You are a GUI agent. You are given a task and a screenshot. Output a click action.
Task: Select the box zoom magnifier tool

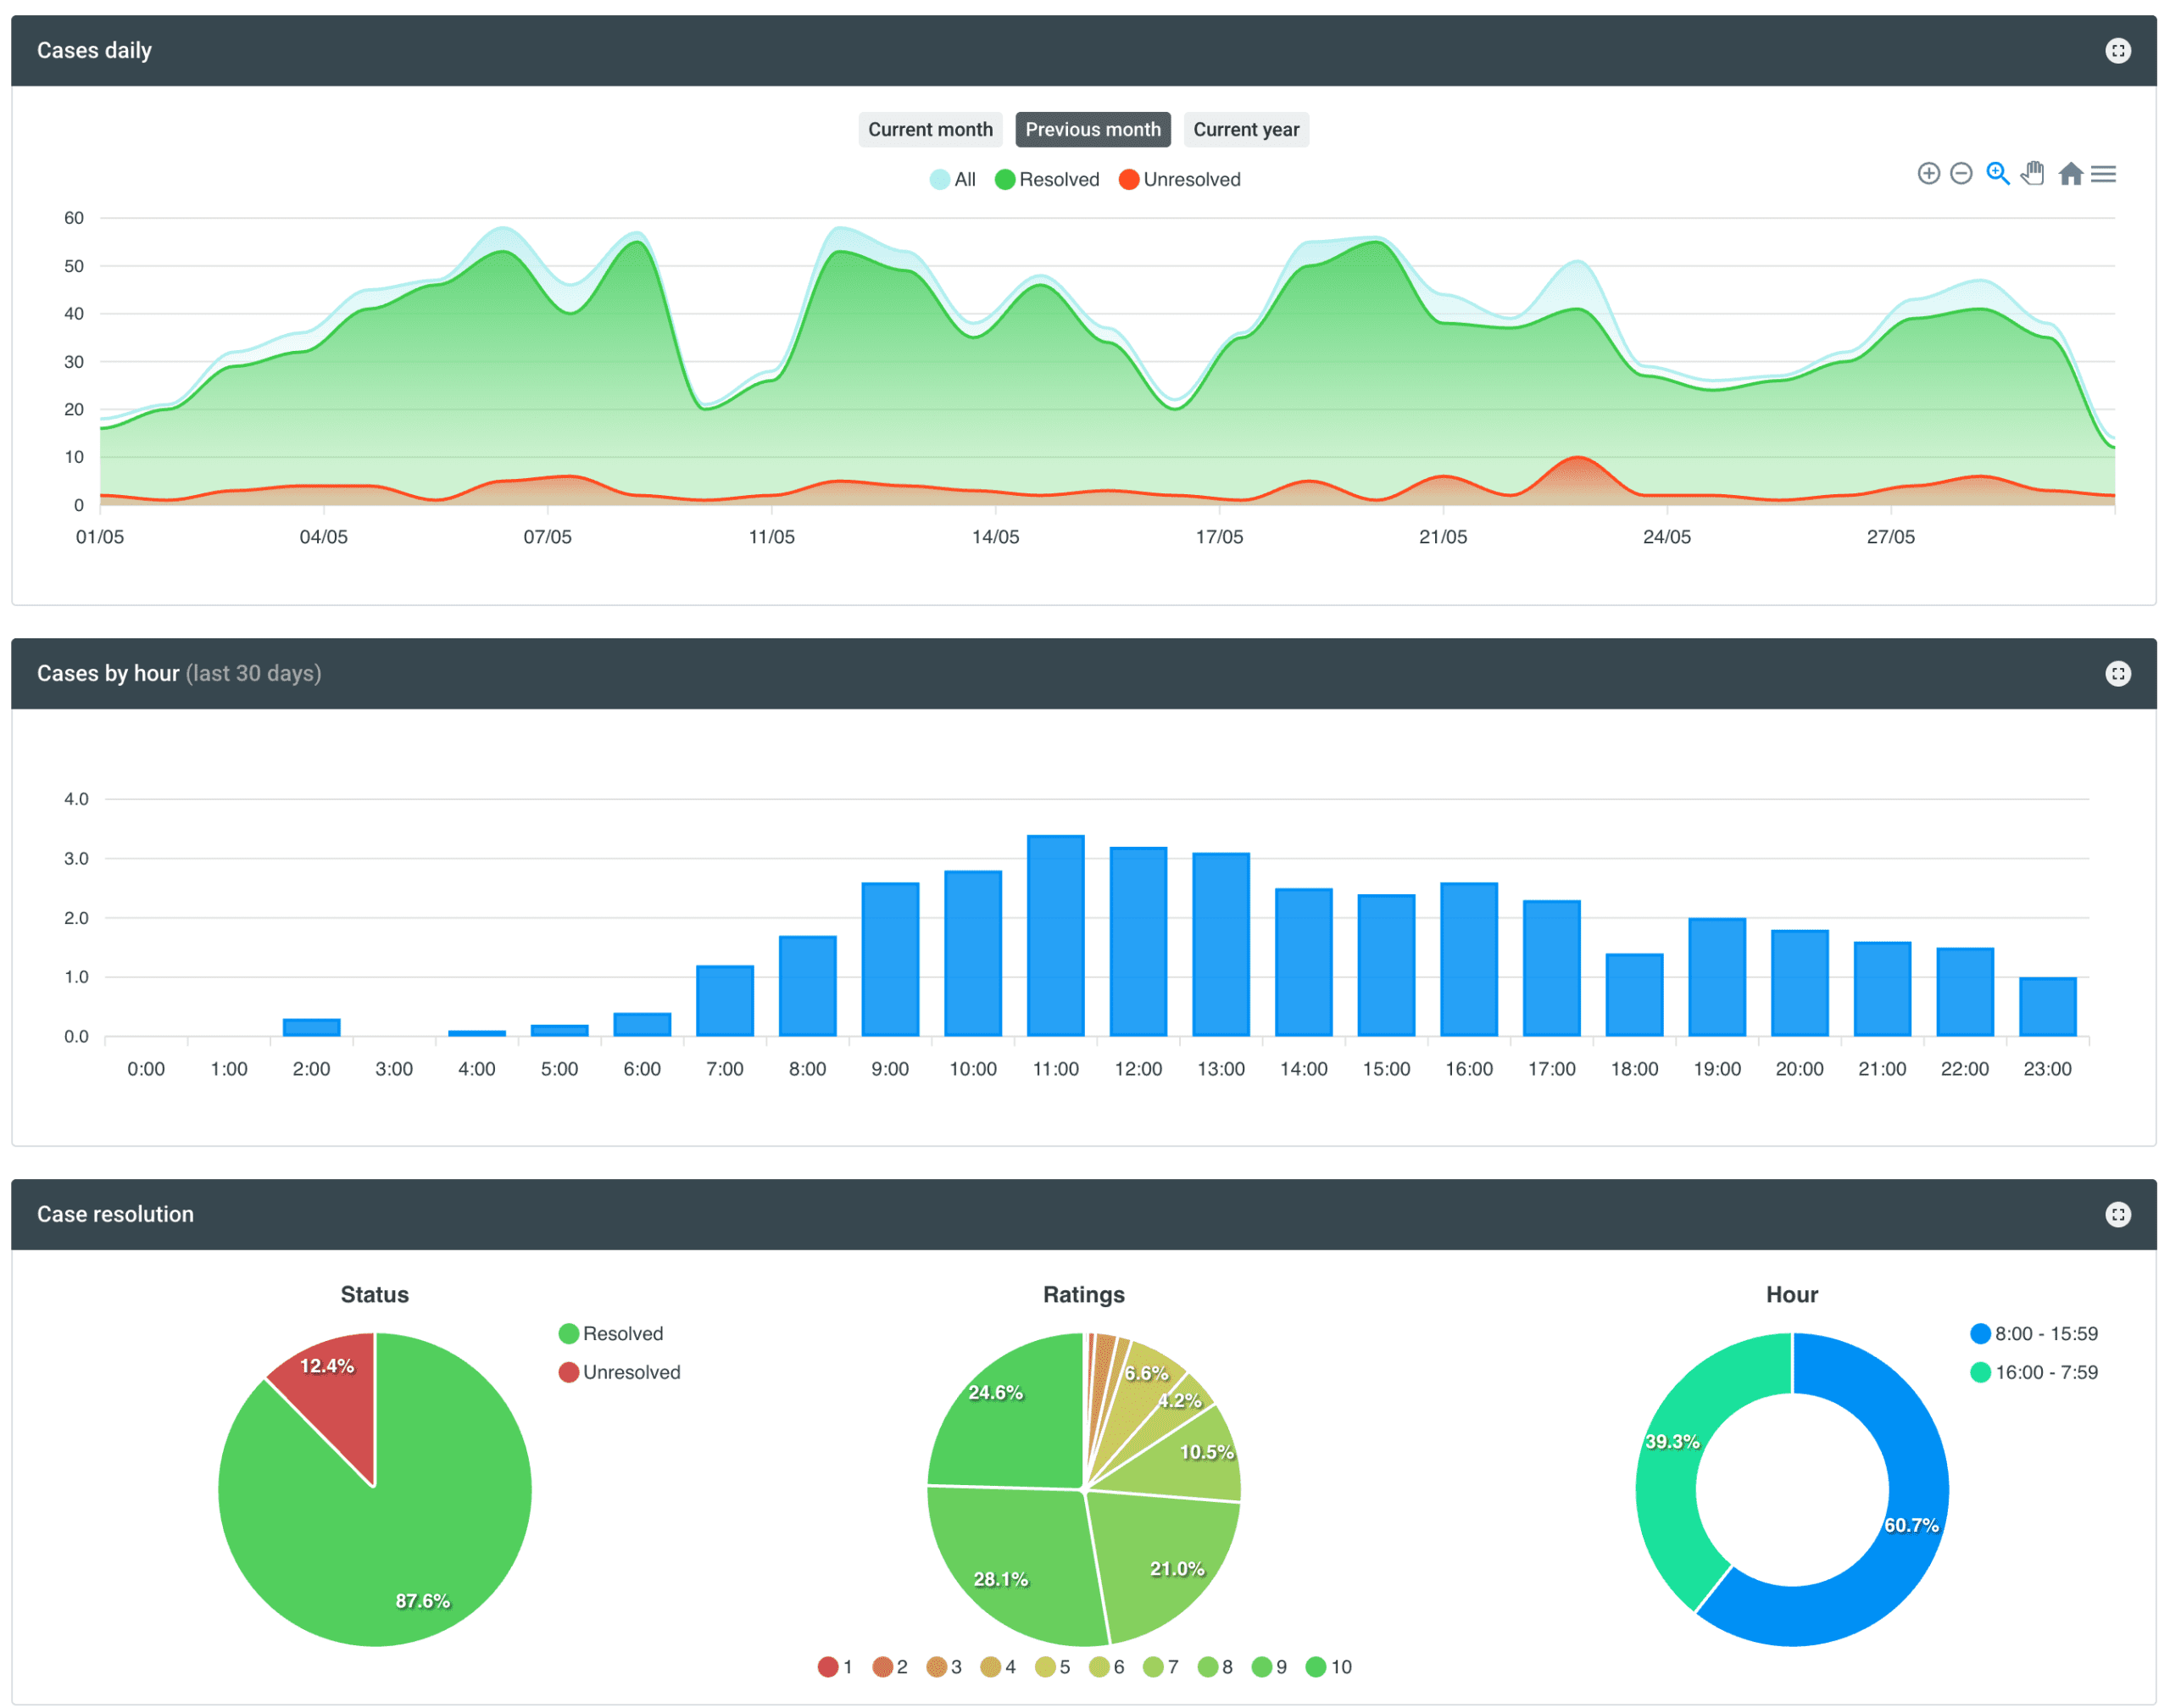tap(1998, 173)
